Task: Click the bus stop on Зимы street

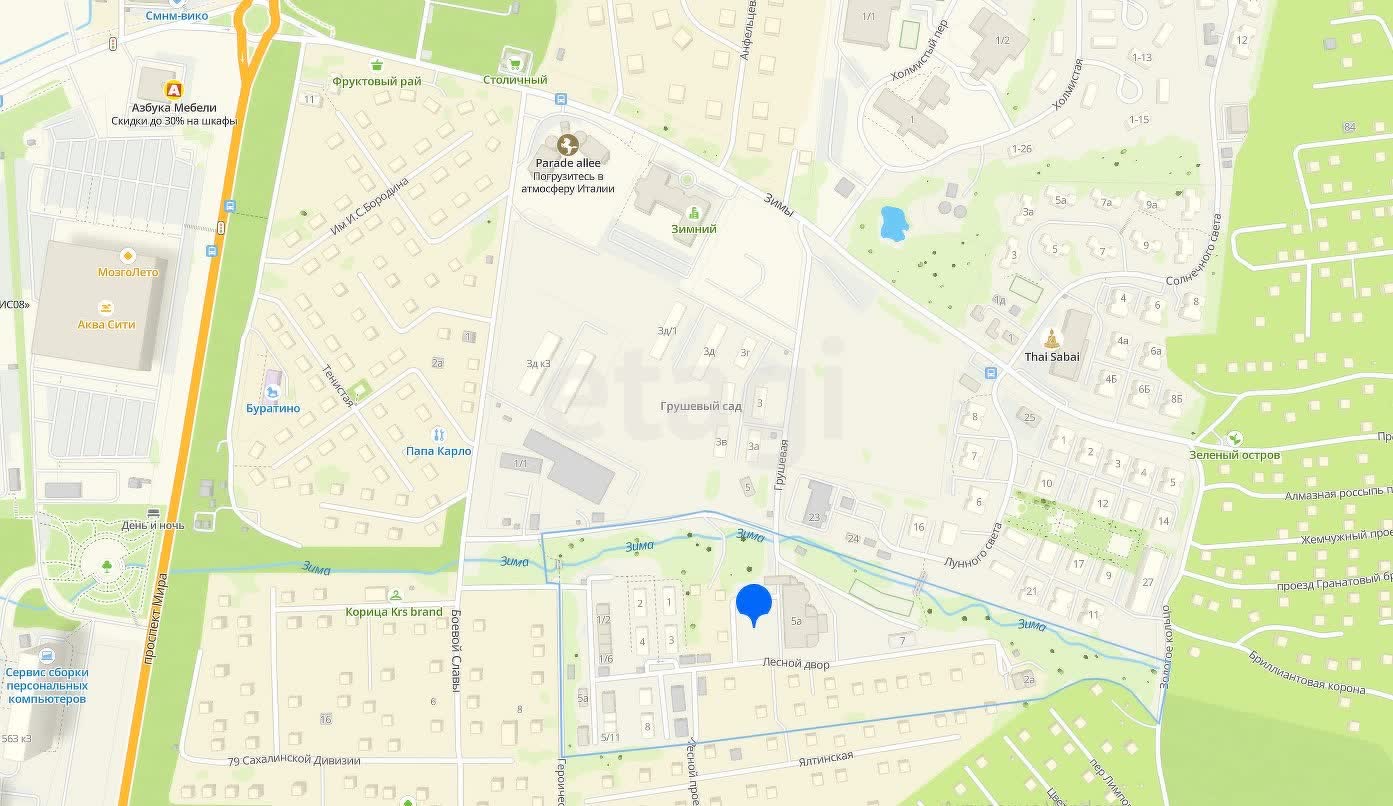Action: [x=559, y=99]
